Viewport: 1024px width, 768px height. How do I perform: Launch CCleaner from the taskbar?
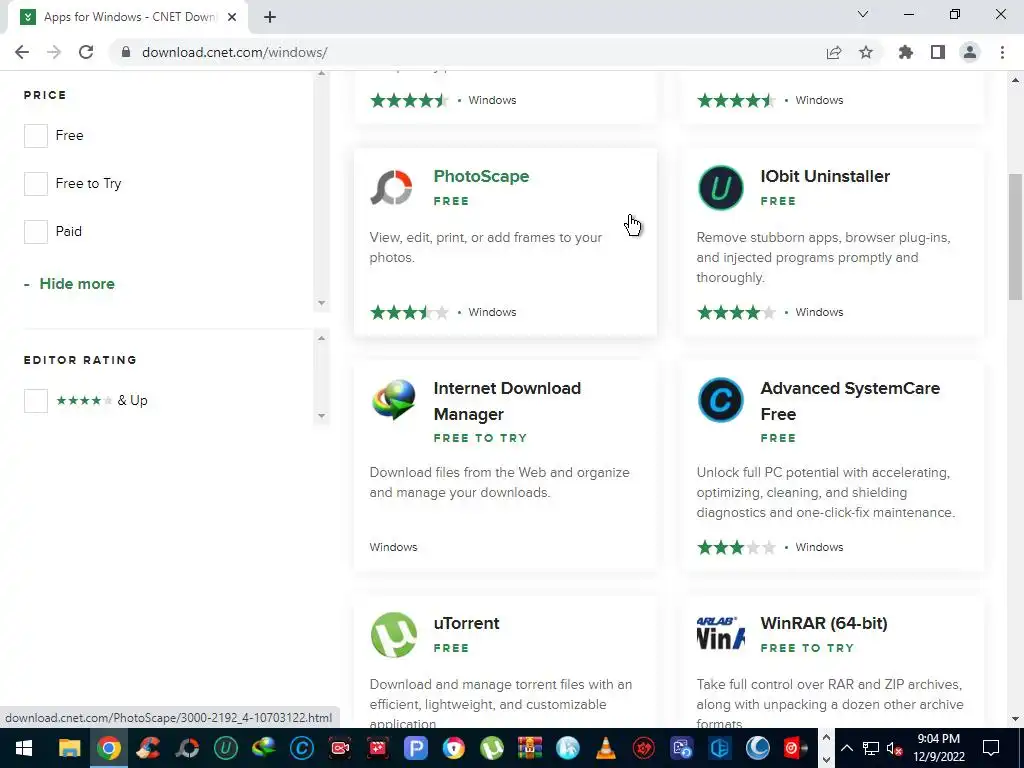148,748
